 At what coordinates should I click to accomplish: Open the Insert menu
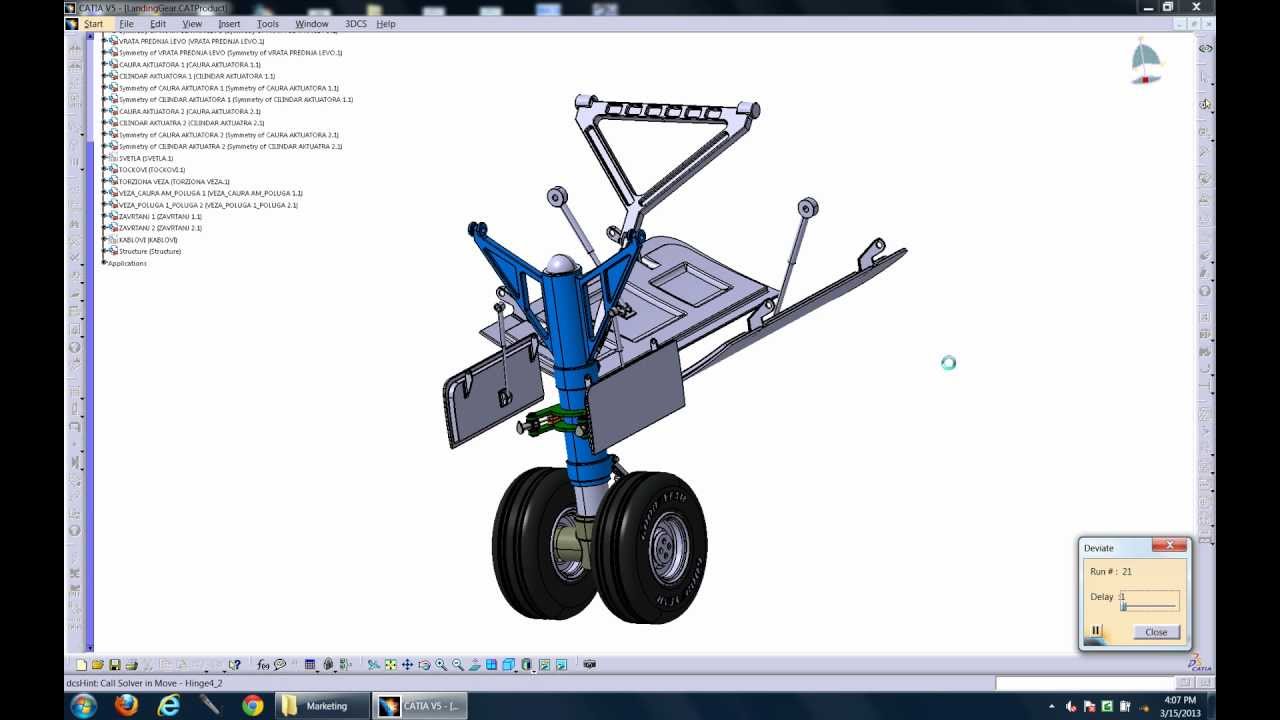(x=229, y=23)
